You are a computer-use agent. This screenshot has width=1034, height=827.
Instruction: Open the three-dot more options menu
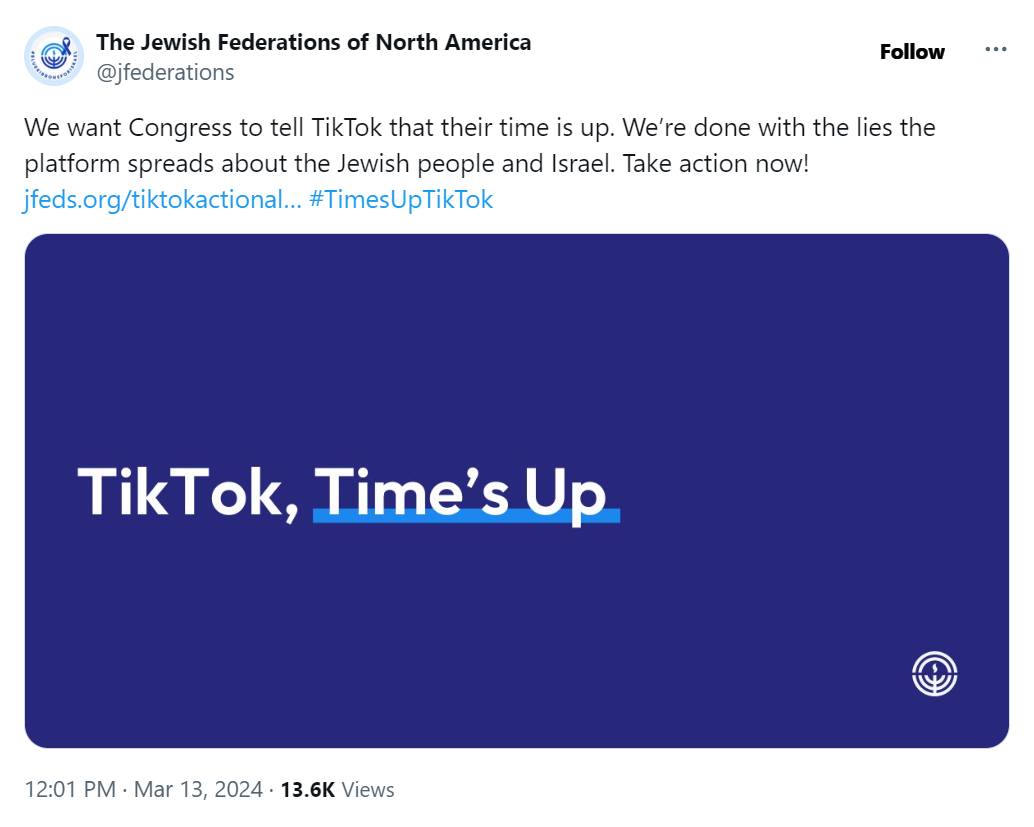(995, 50)
